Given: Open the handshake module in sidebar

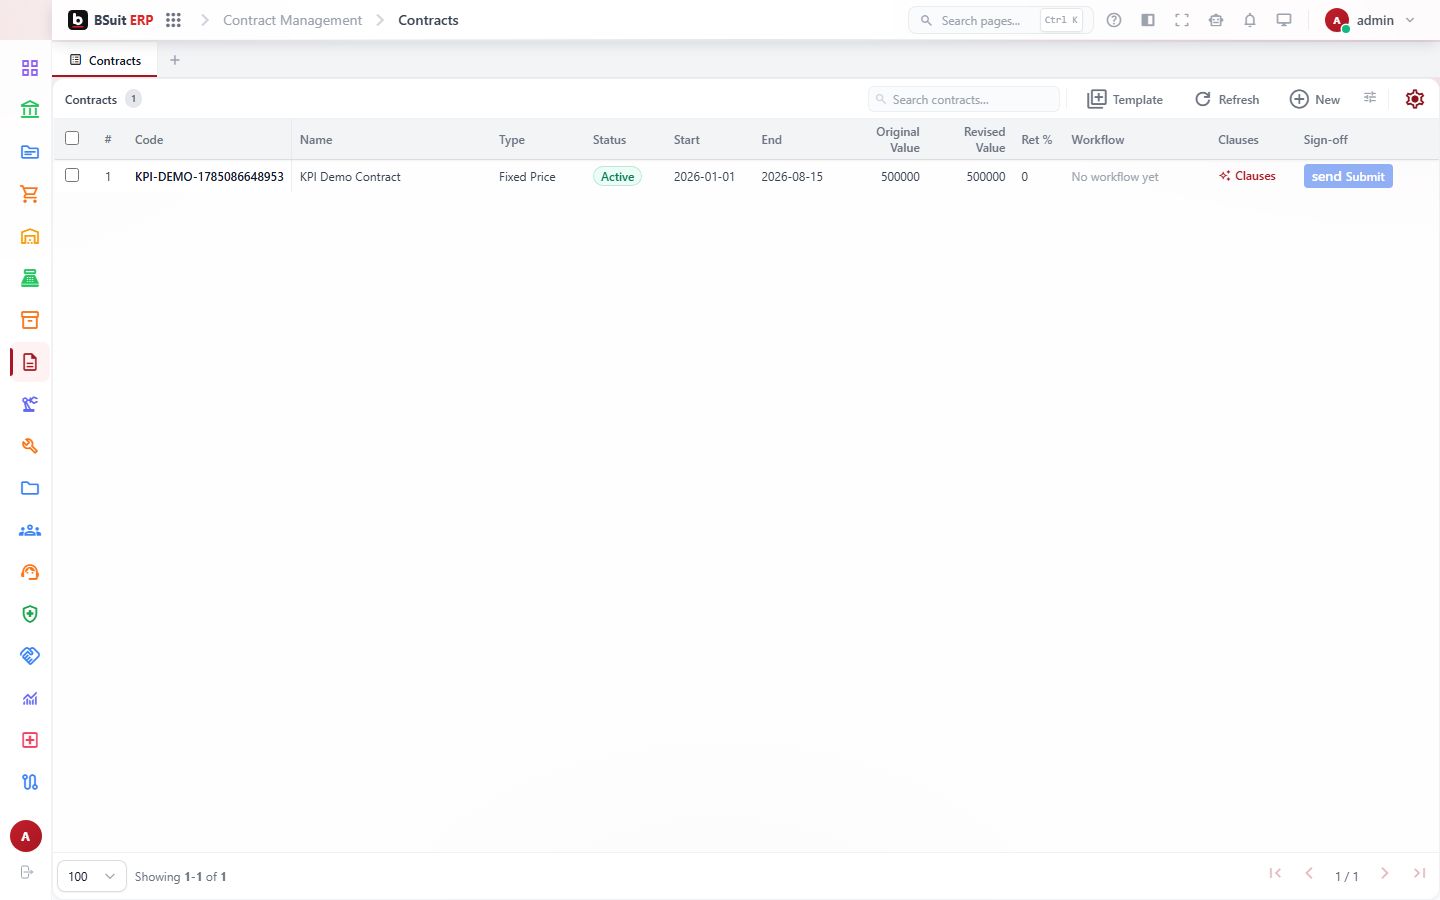Looking at the screenshot, I should tap(30, 656).
